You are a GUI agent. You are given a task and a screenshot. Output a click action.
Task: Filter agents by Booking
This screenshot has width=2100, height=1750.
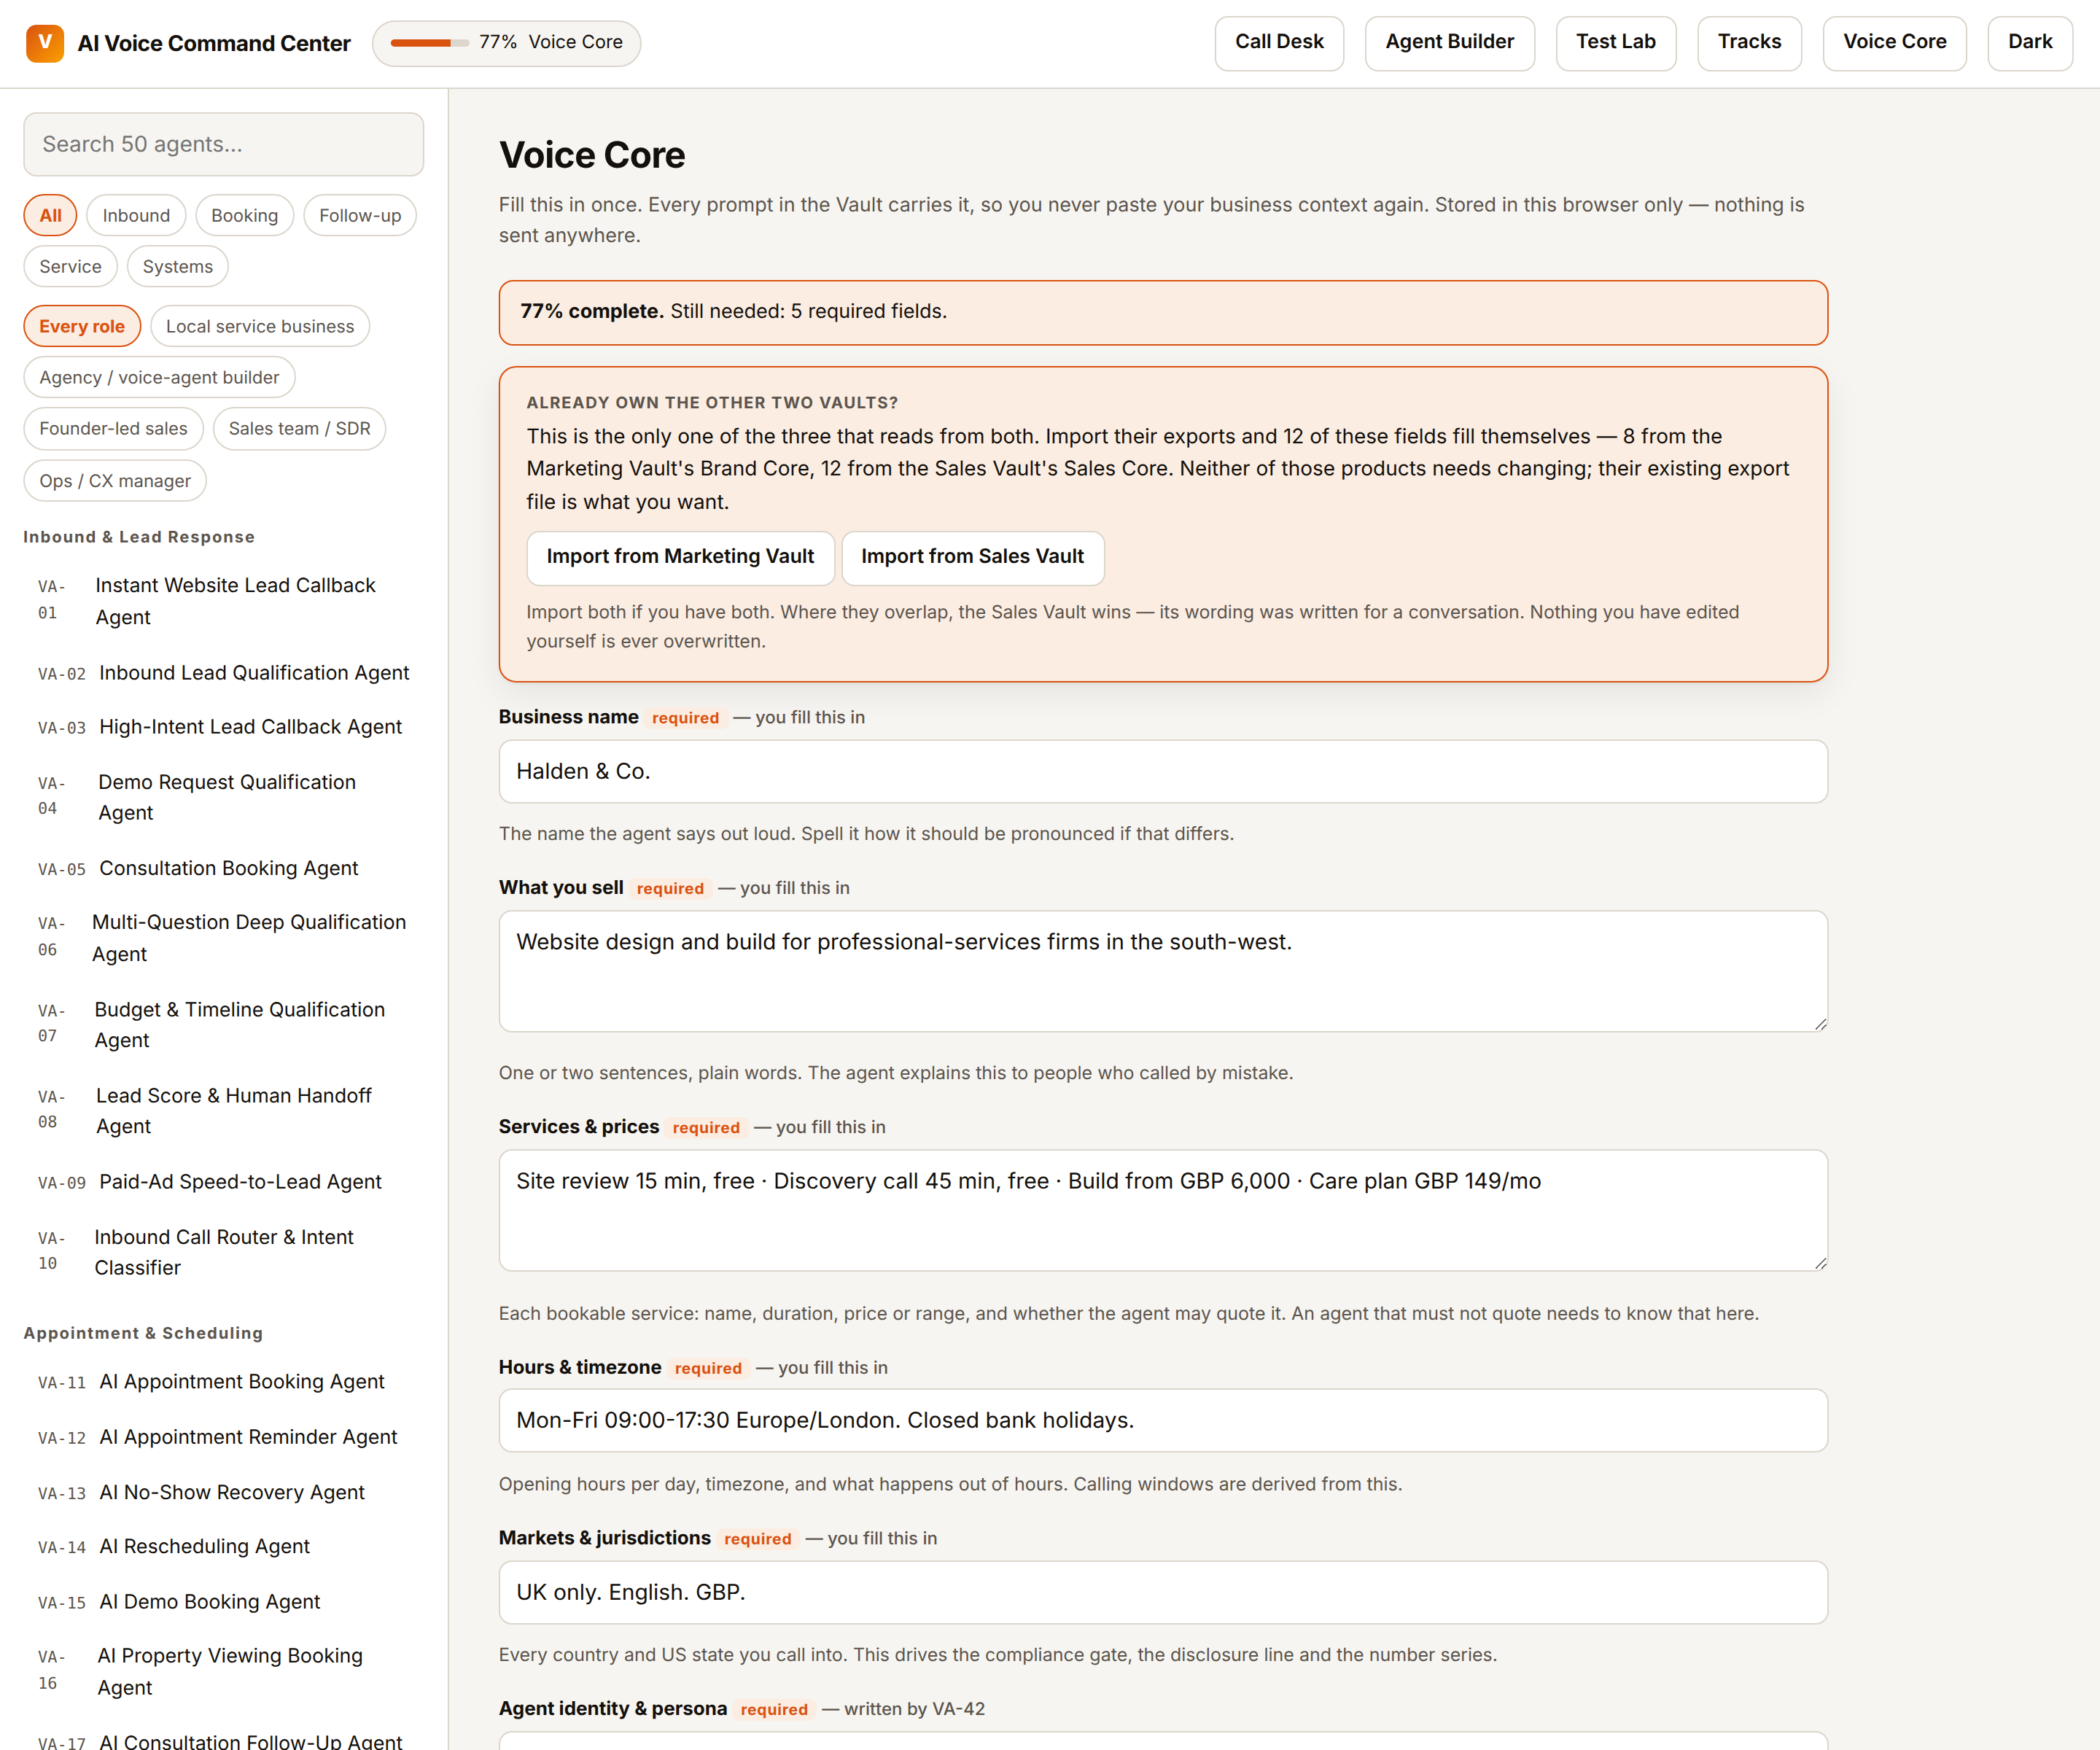[244, 215]
